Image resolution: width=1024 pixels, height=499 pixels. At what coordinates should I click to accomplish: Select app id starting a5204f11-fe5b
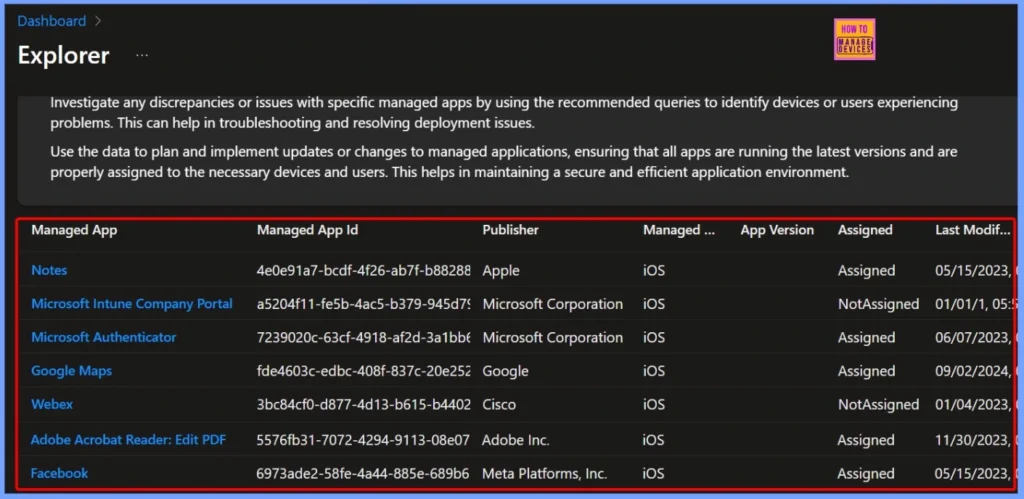coord(364,304)
